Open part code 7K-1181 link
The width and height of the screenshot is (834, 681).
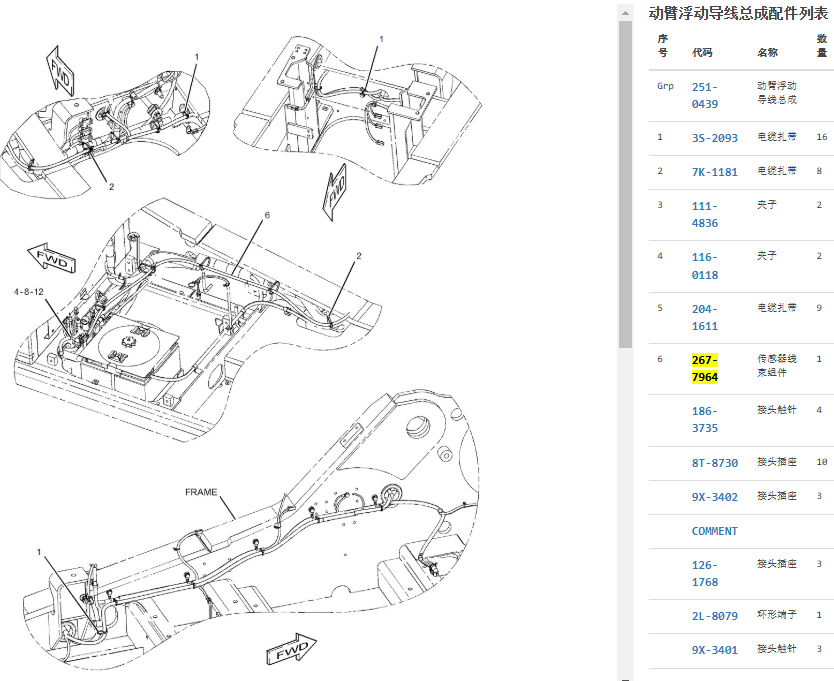(x=715, y=172)
